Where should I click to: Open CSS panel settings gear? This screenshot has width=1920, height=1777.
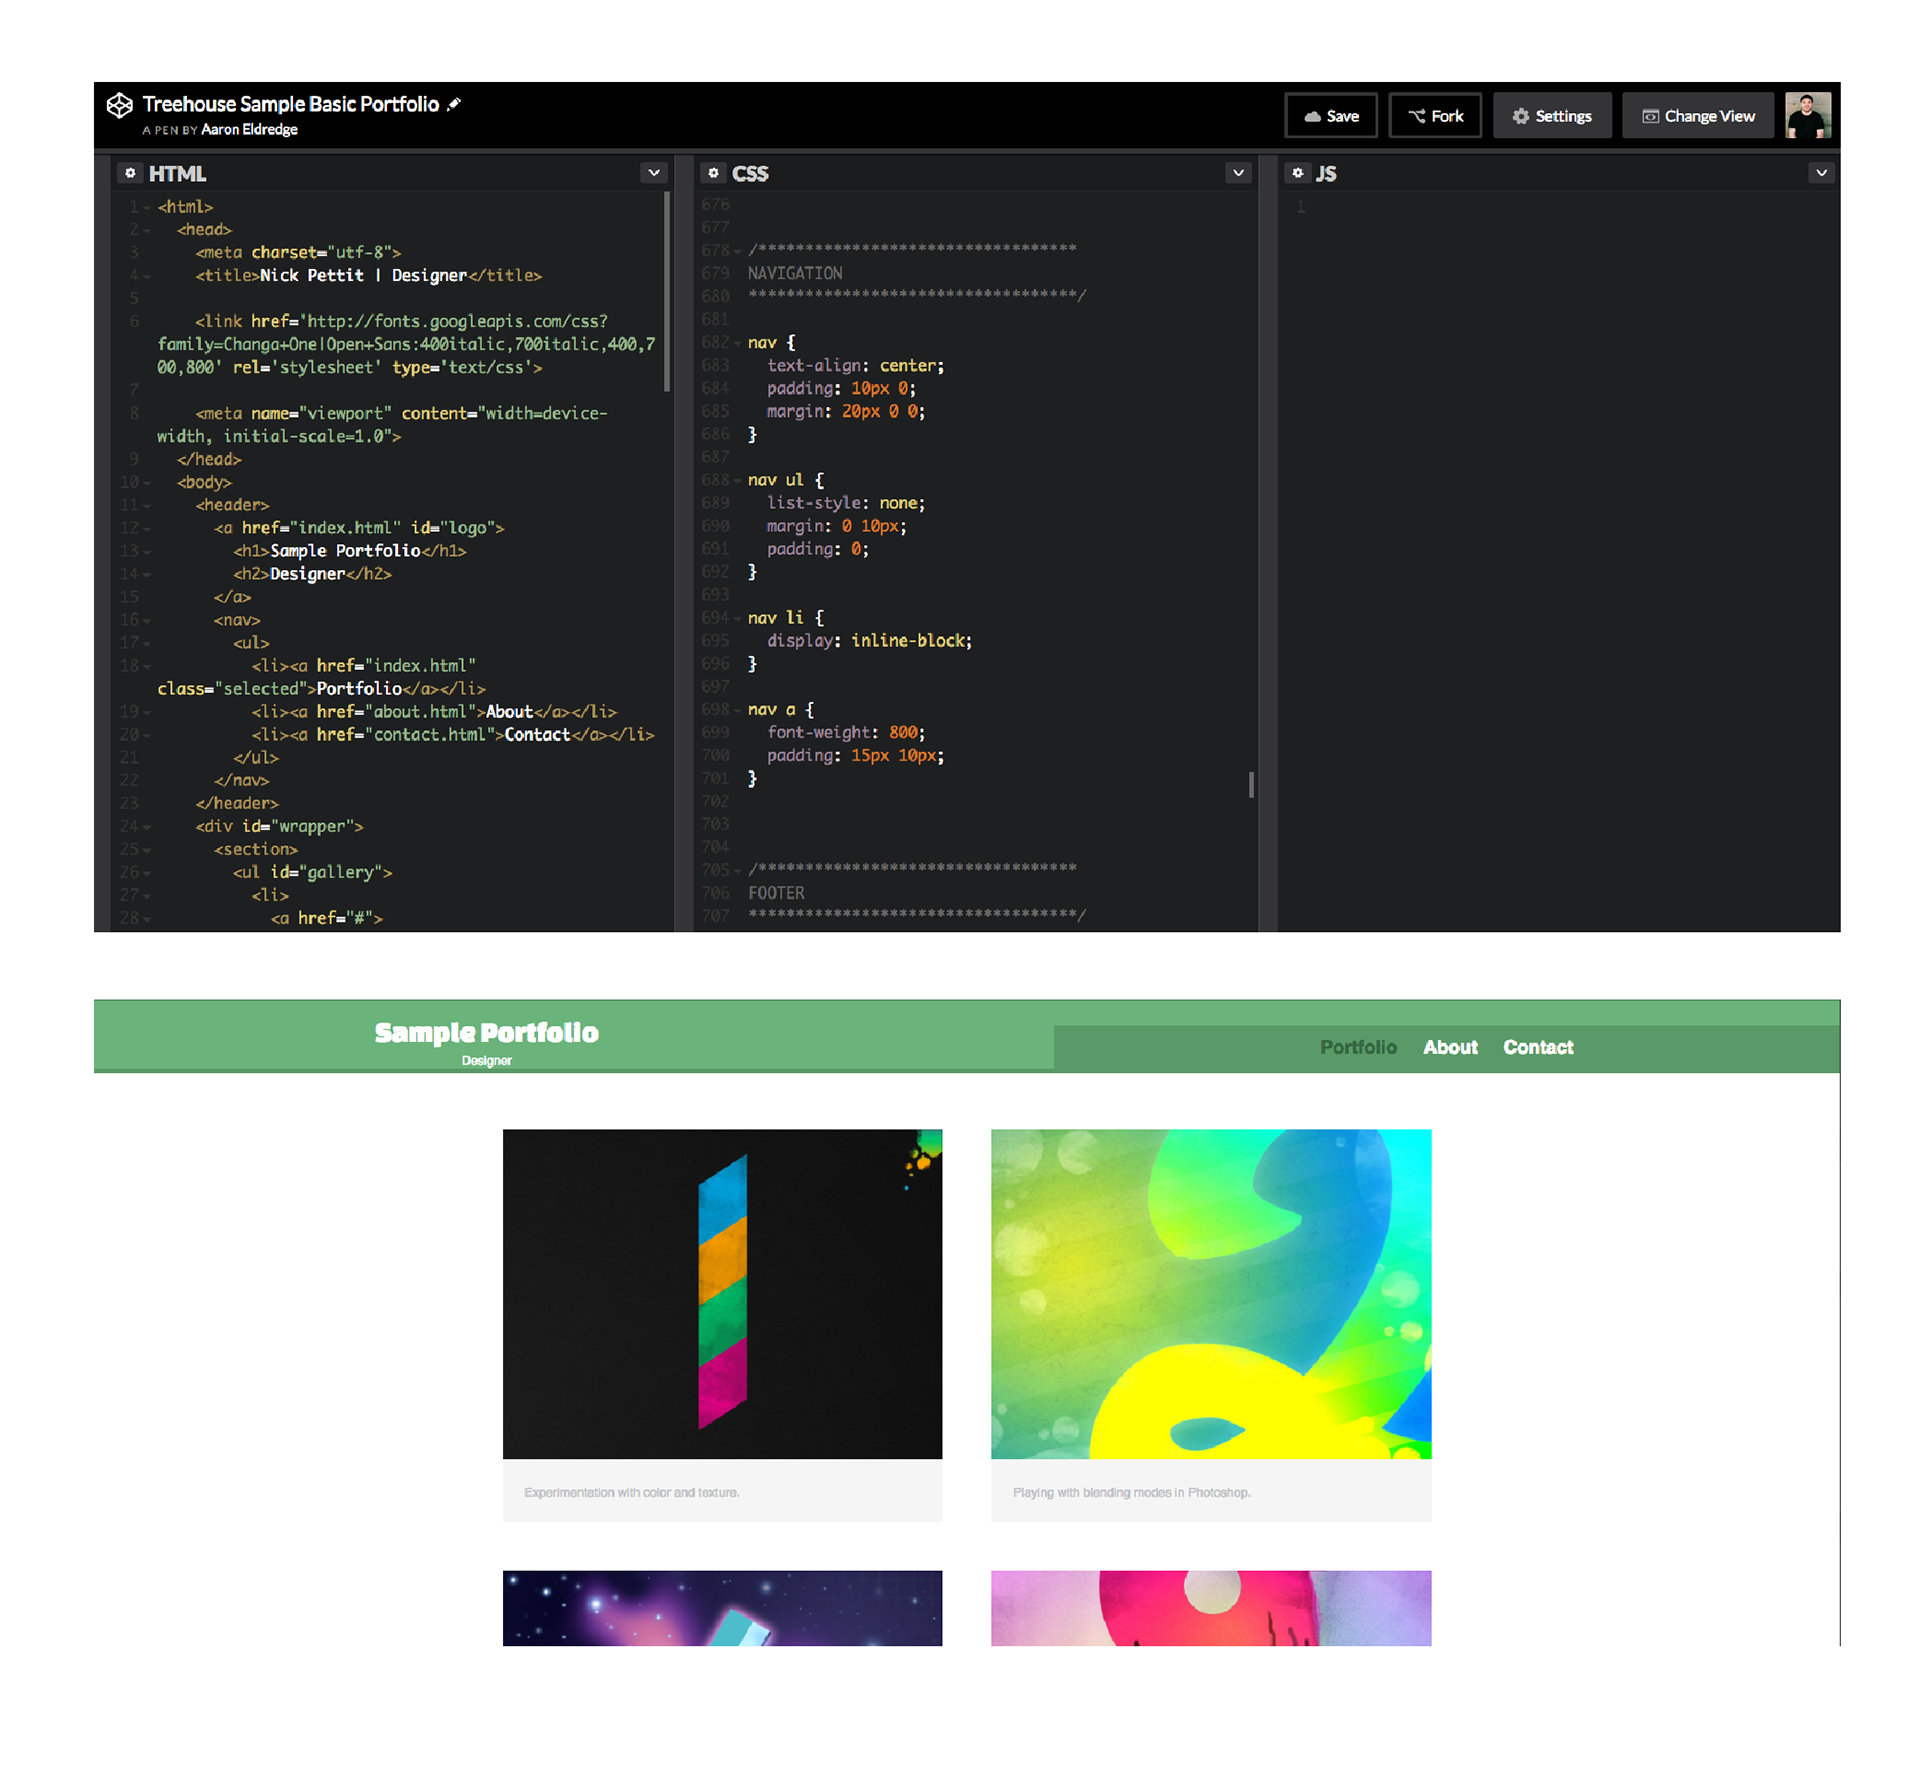713,173
